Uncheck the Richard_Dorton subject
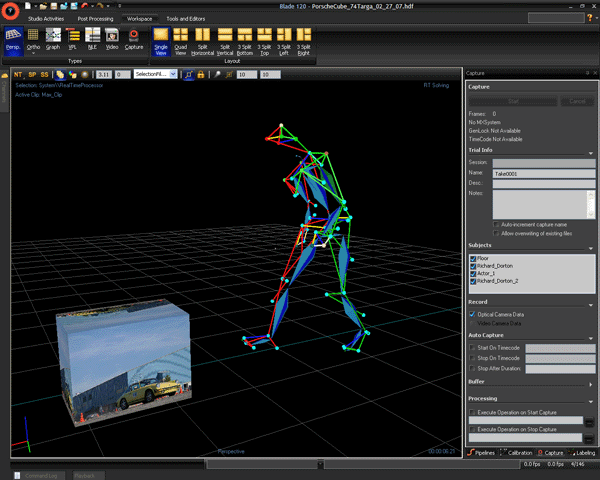Viewport: 600px width, 480px height. (x=473, y=266)
